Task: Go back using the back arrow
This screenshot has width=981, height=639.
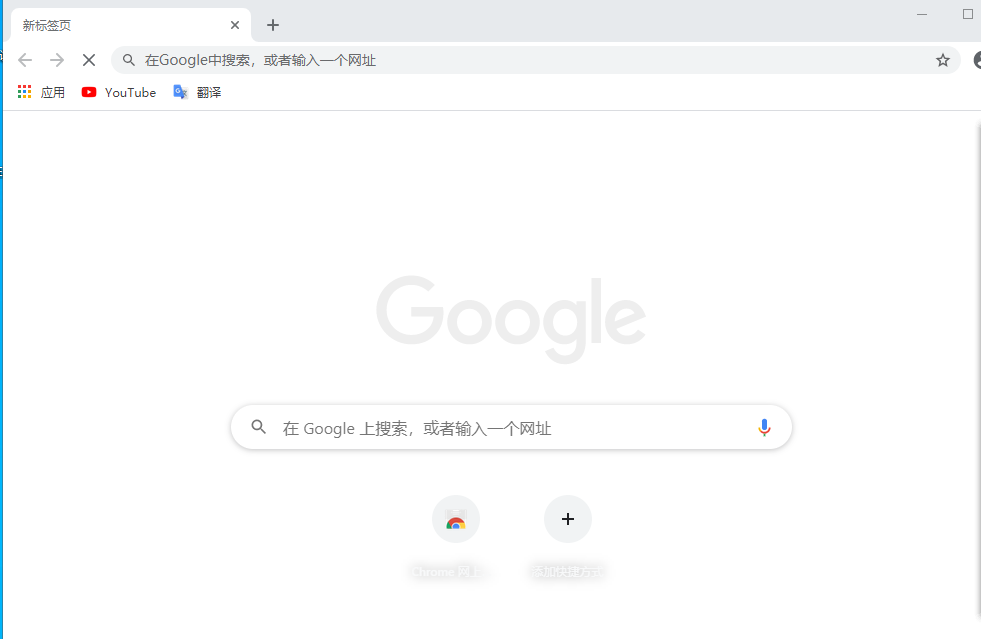Action: (25, 60)
